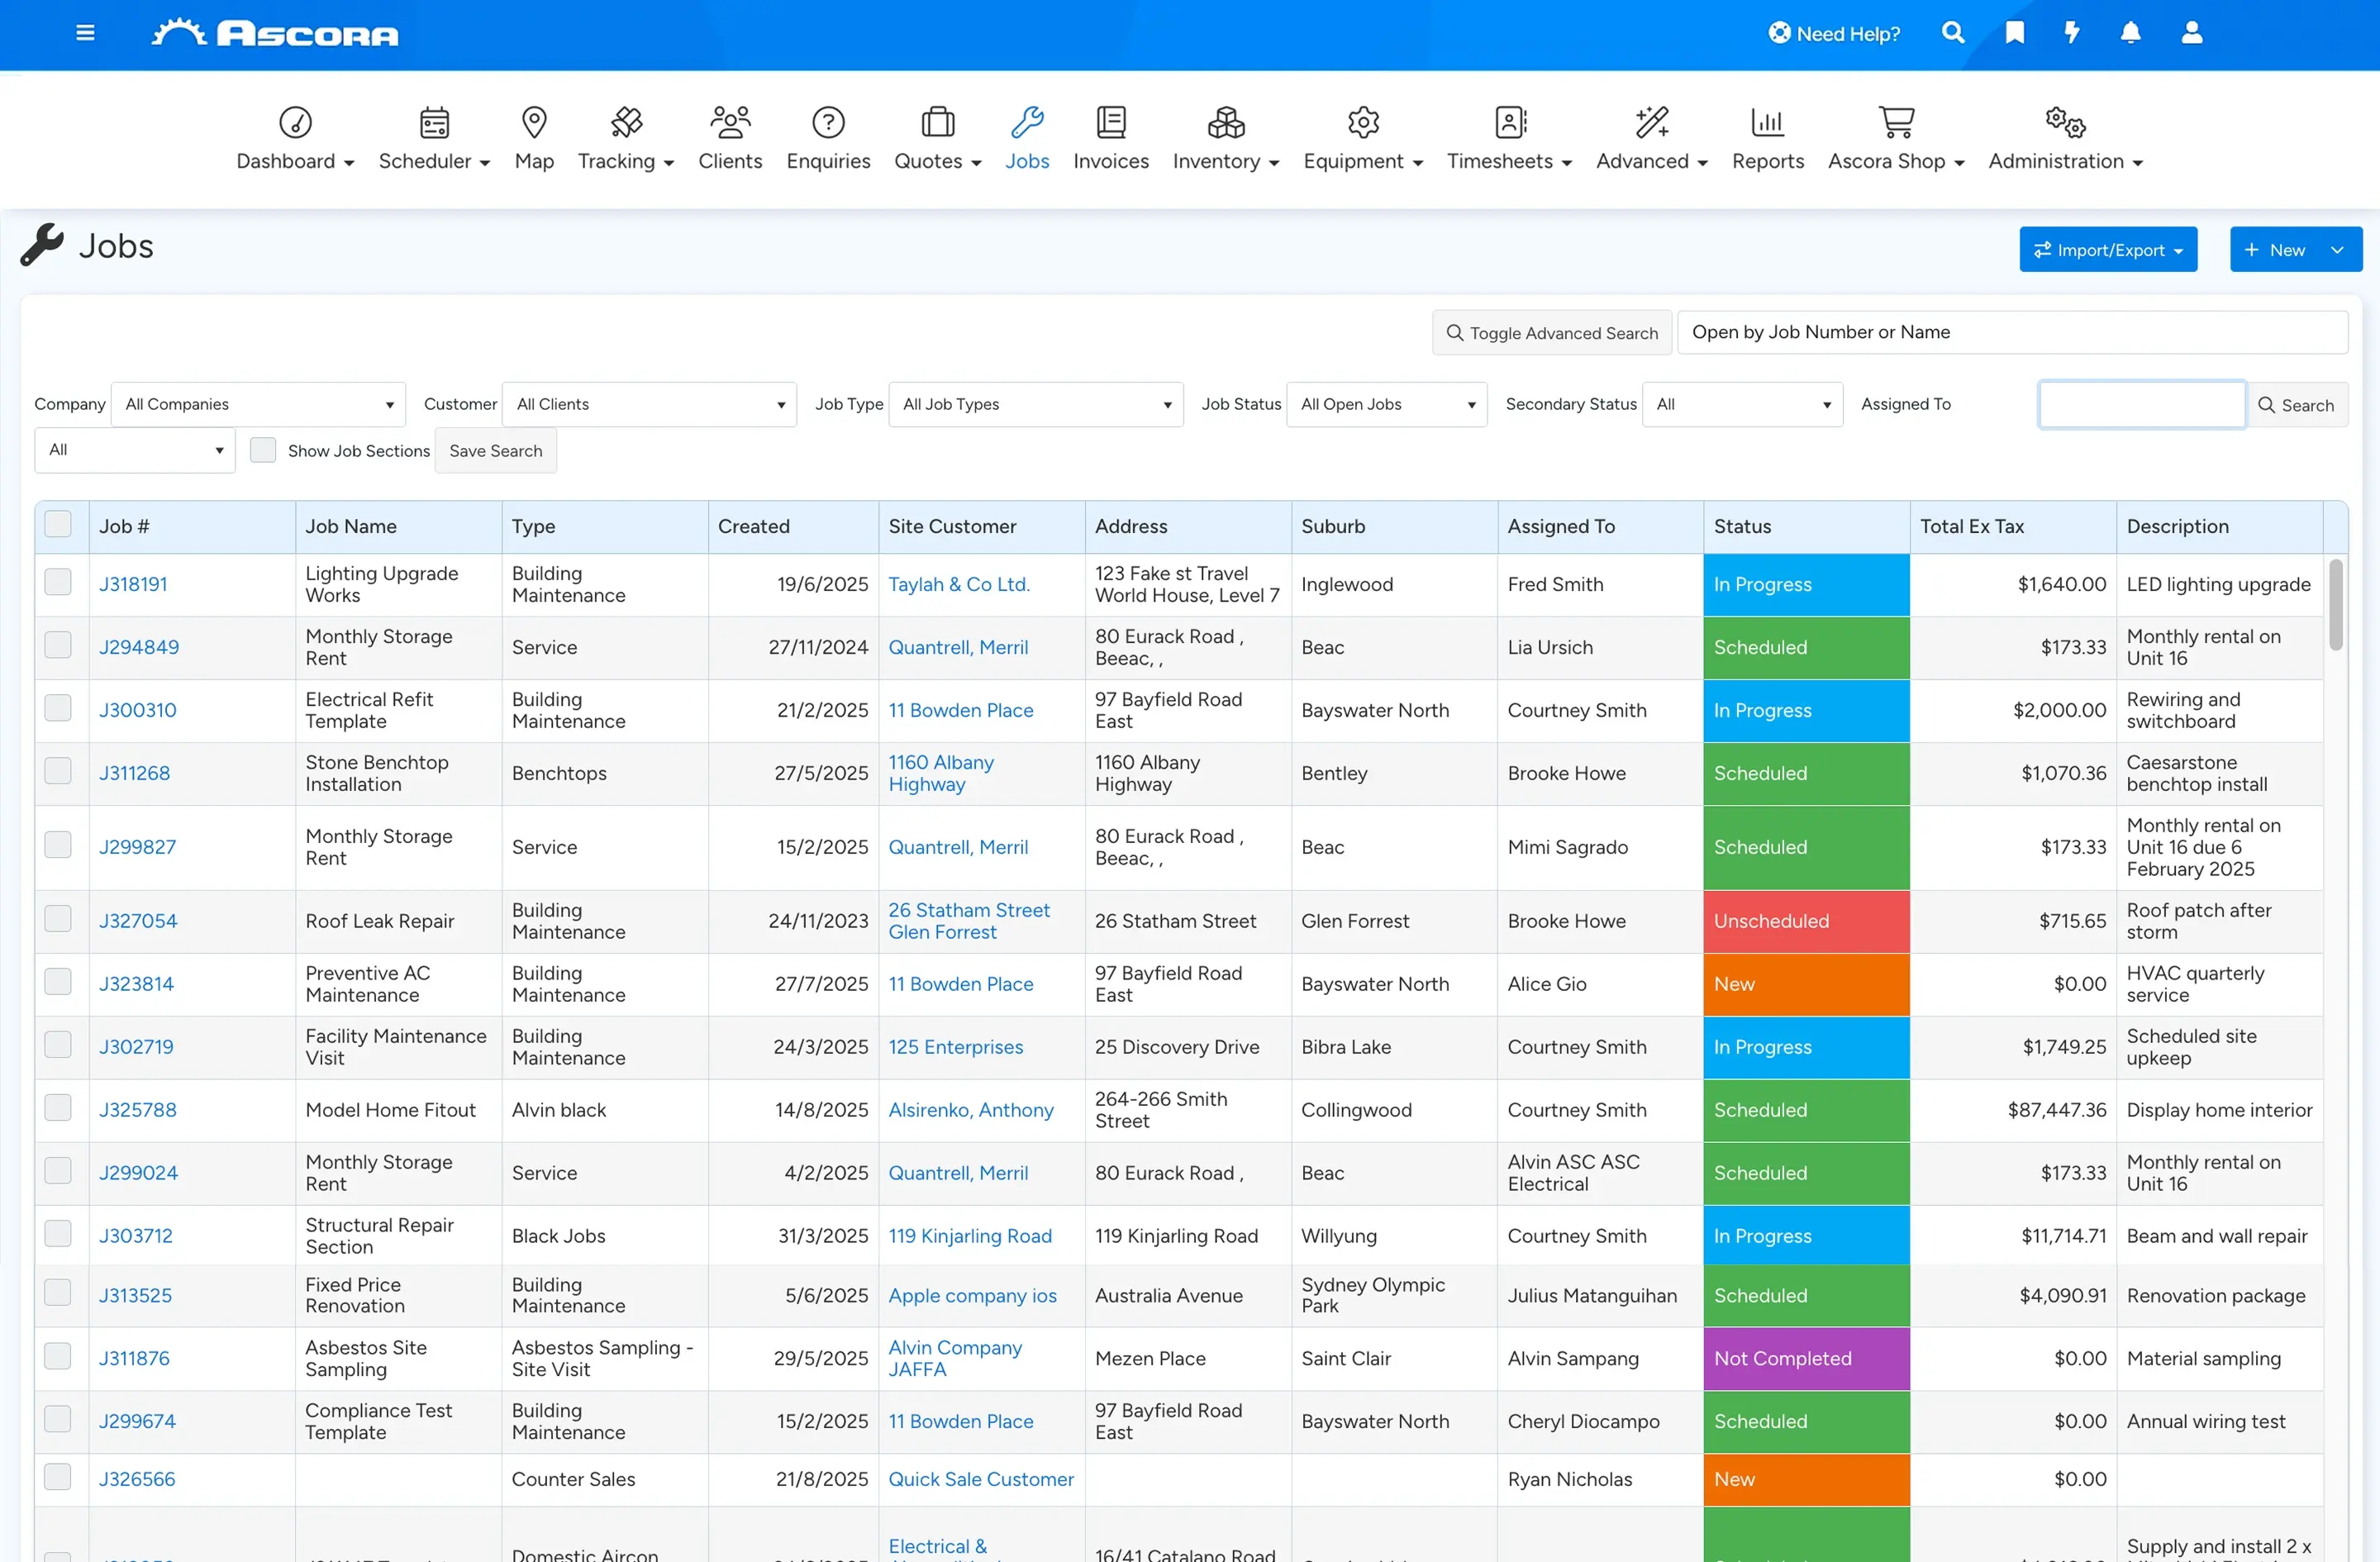
Task: Click the Open by Job Number or Name field
Action: (2012, 332)
